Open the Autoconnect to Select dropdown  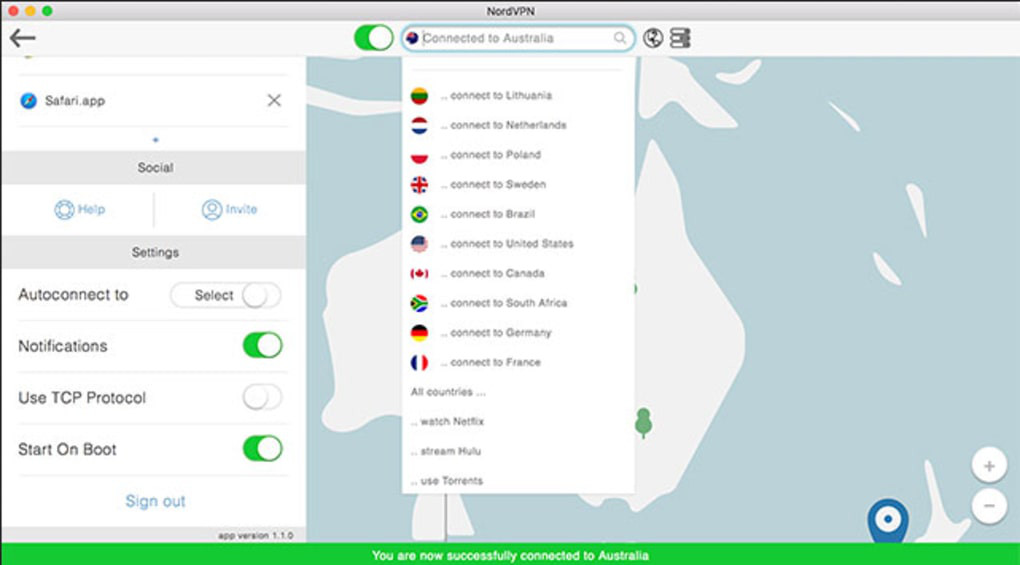tap(226, 295)
